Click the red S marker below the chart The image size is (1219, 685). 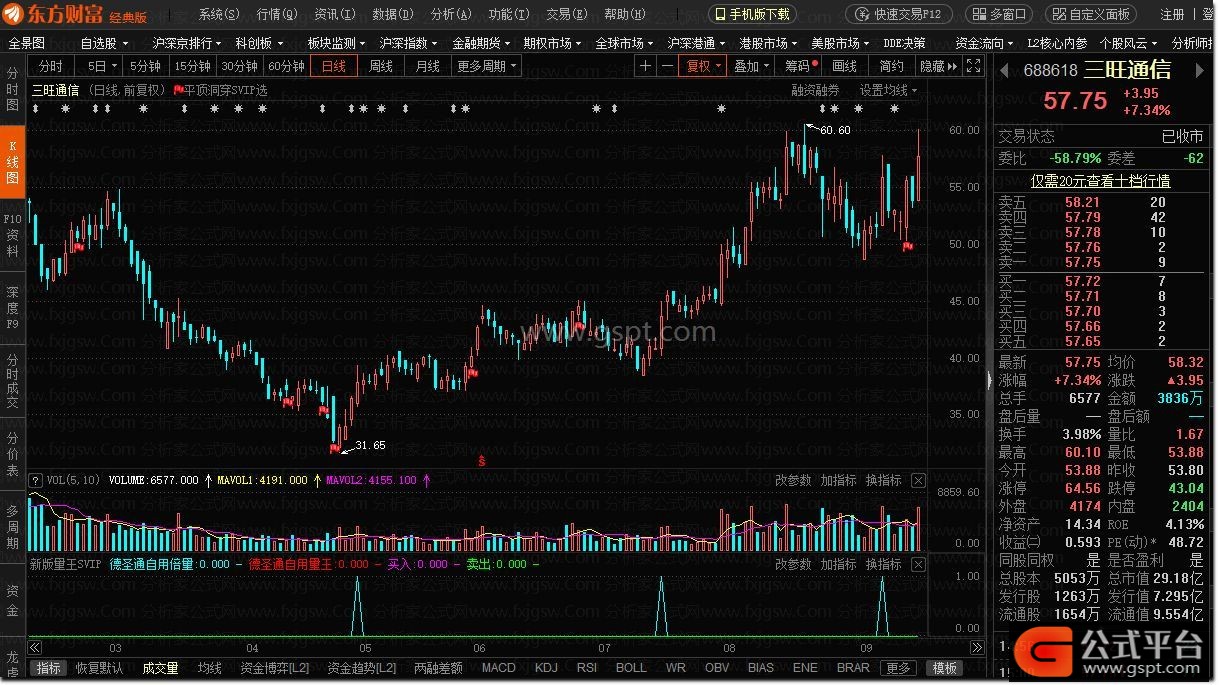pyautogui.click(x=482, y=460)
